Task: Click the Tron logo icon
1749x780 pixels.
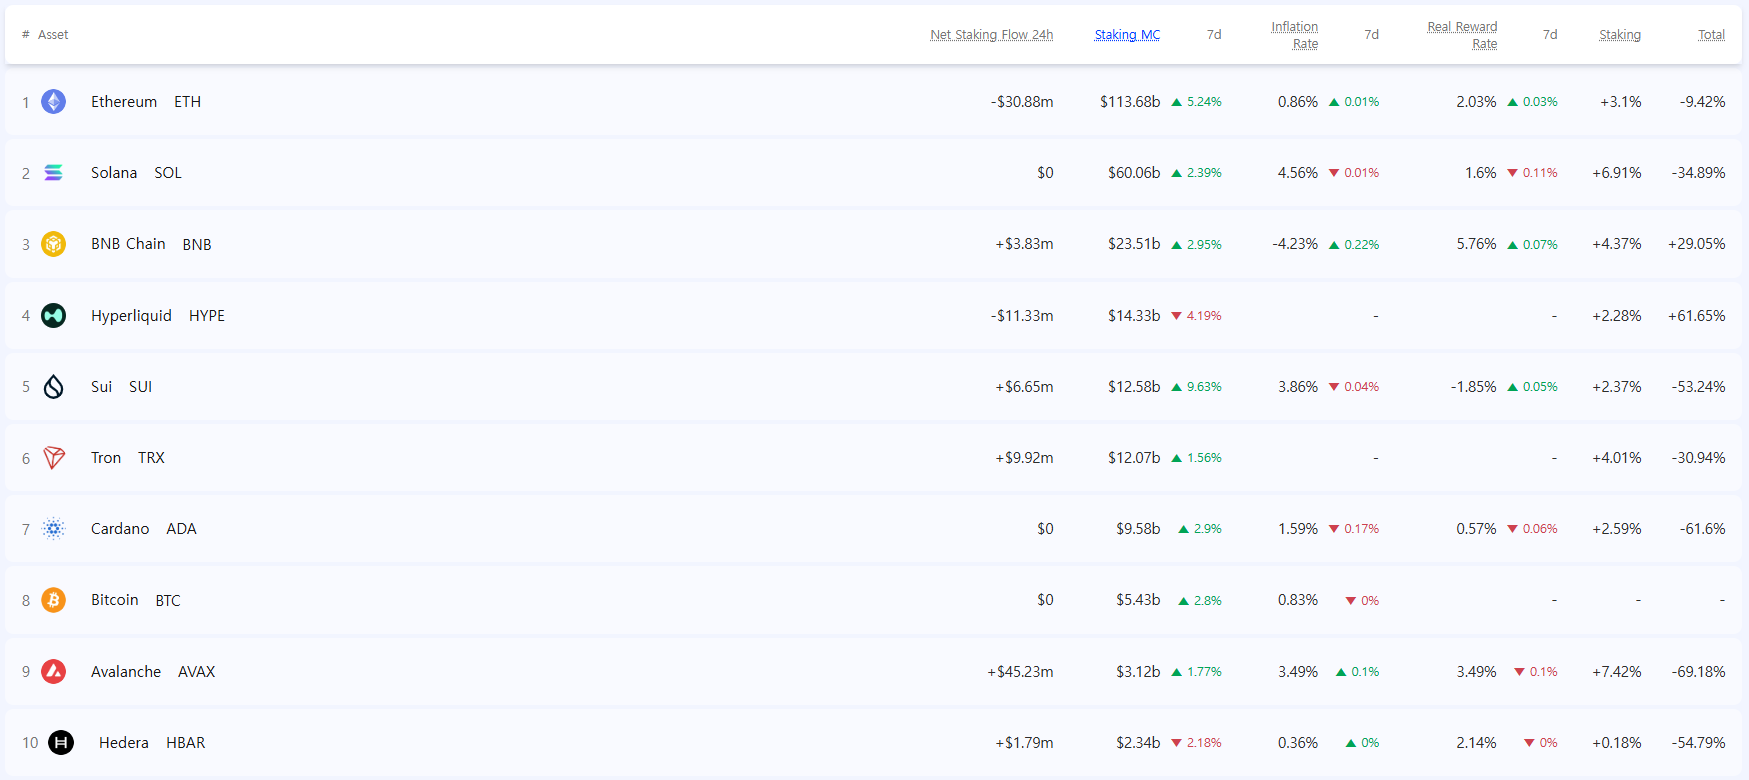Action: tap(54, 458)
